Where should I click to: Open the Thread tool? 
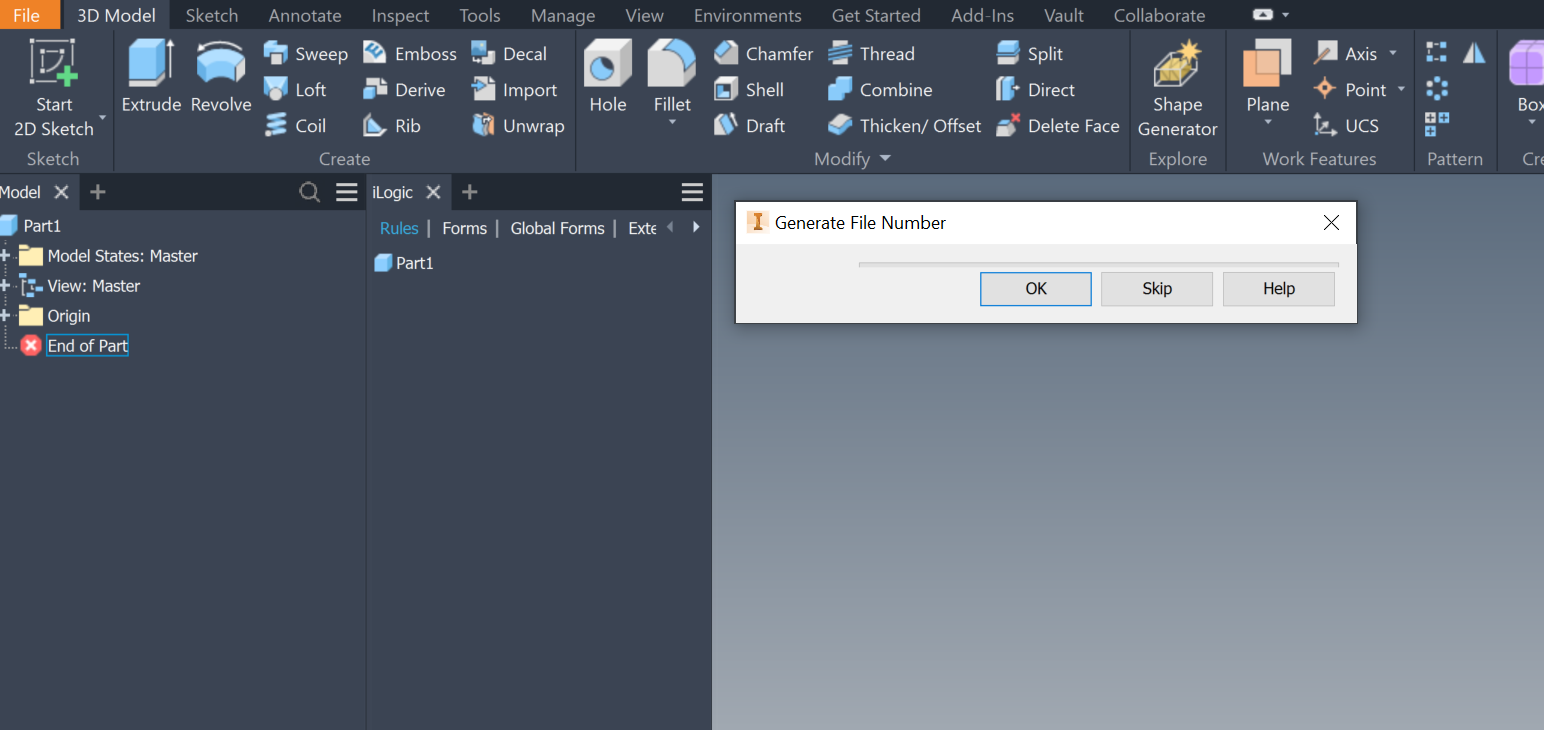[x=871, y=53]
